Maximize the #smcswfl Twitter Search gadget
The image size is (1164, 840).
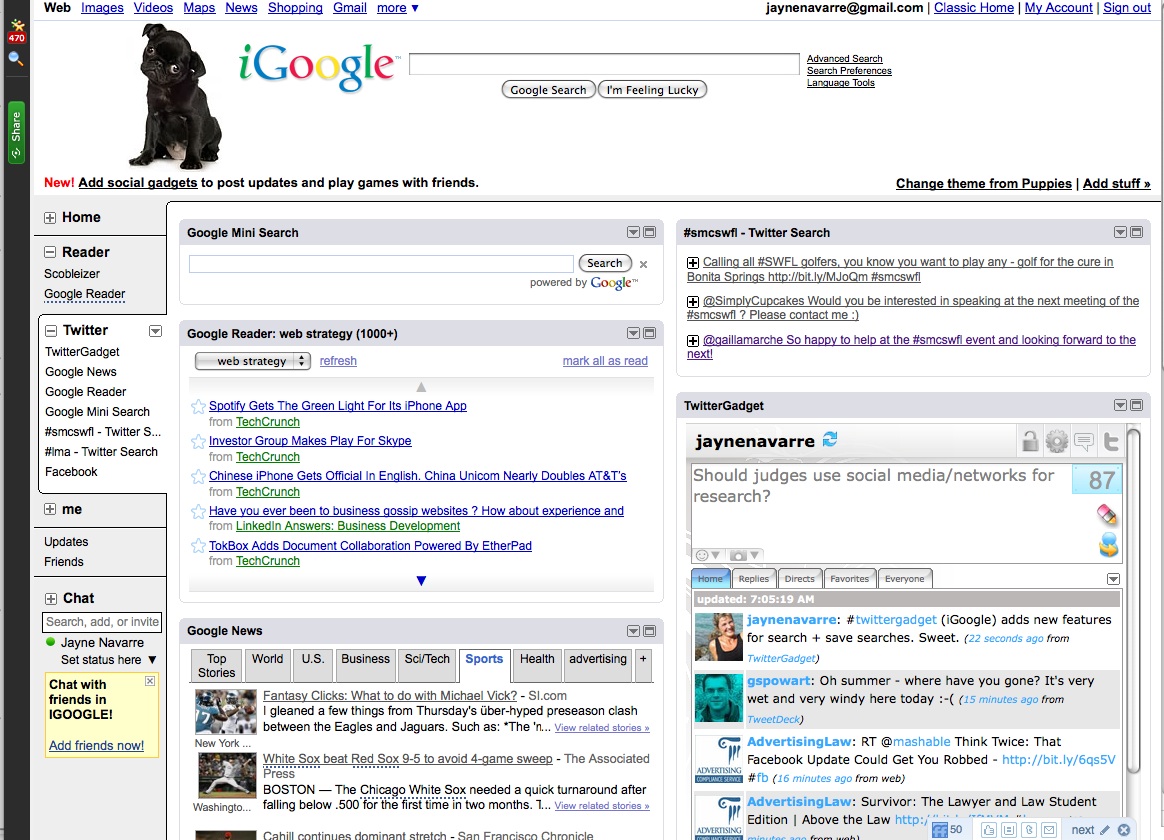coord(1137,232)
